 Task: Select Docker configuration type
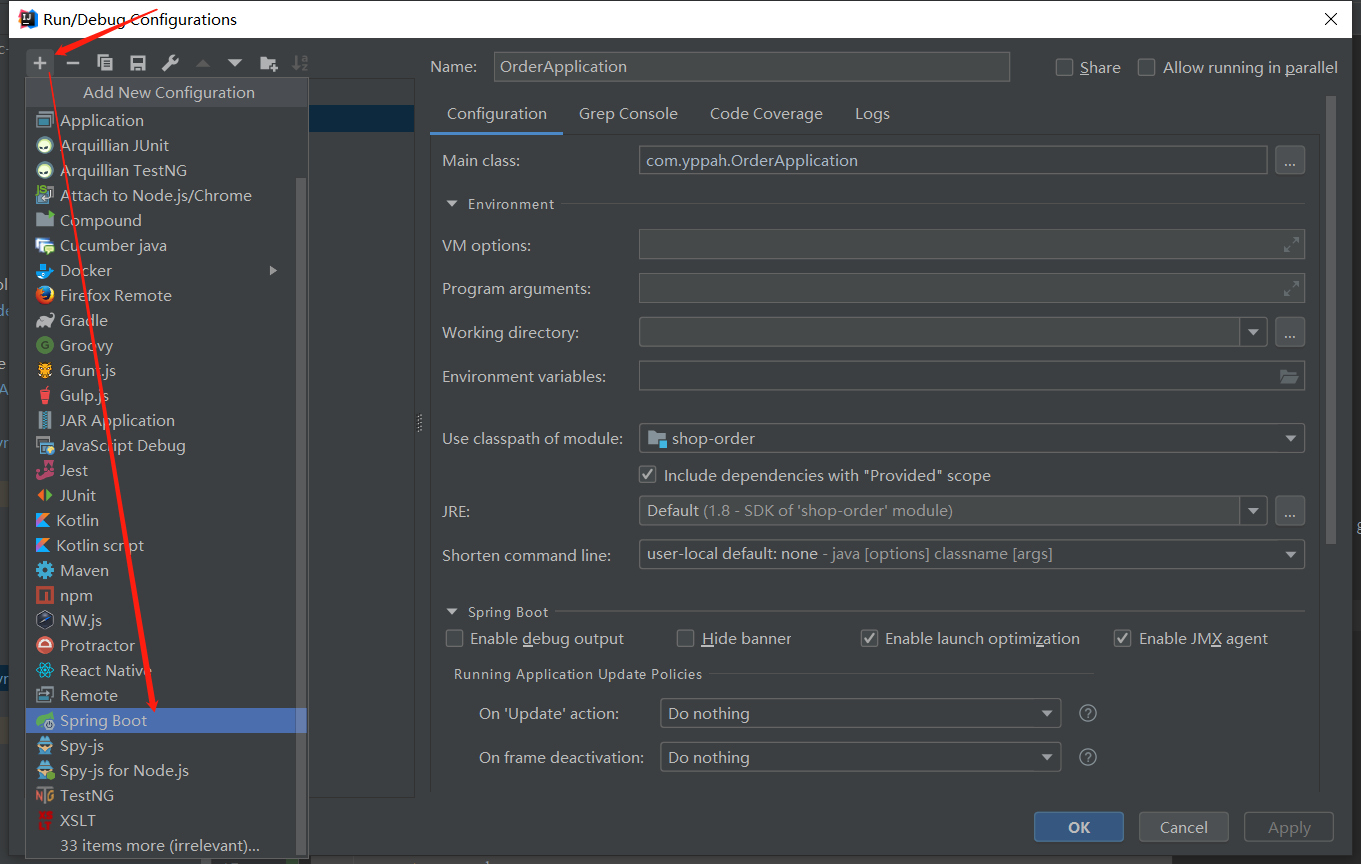click(x=166, y=271)
